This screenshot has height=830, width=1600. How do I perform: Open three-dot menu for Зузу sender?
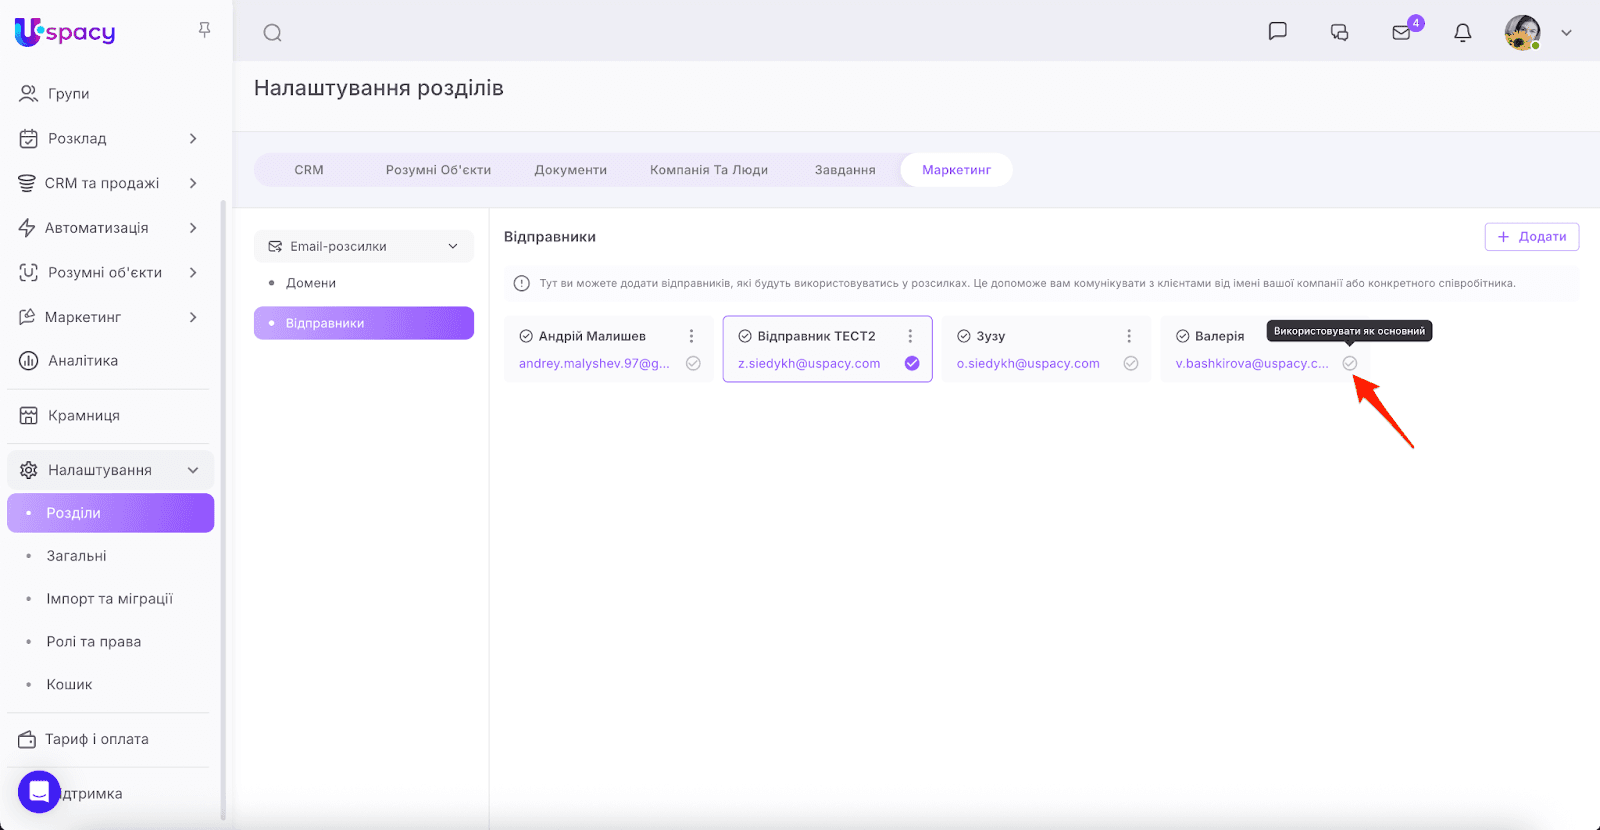pyautogui.click(x=1129, y=336)
